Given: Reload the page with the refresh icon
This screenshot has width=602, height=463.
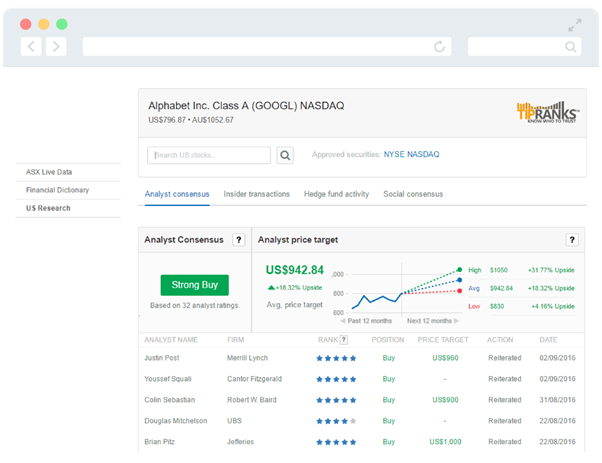Looking at the screenshot, I should (x=439, y=46).
